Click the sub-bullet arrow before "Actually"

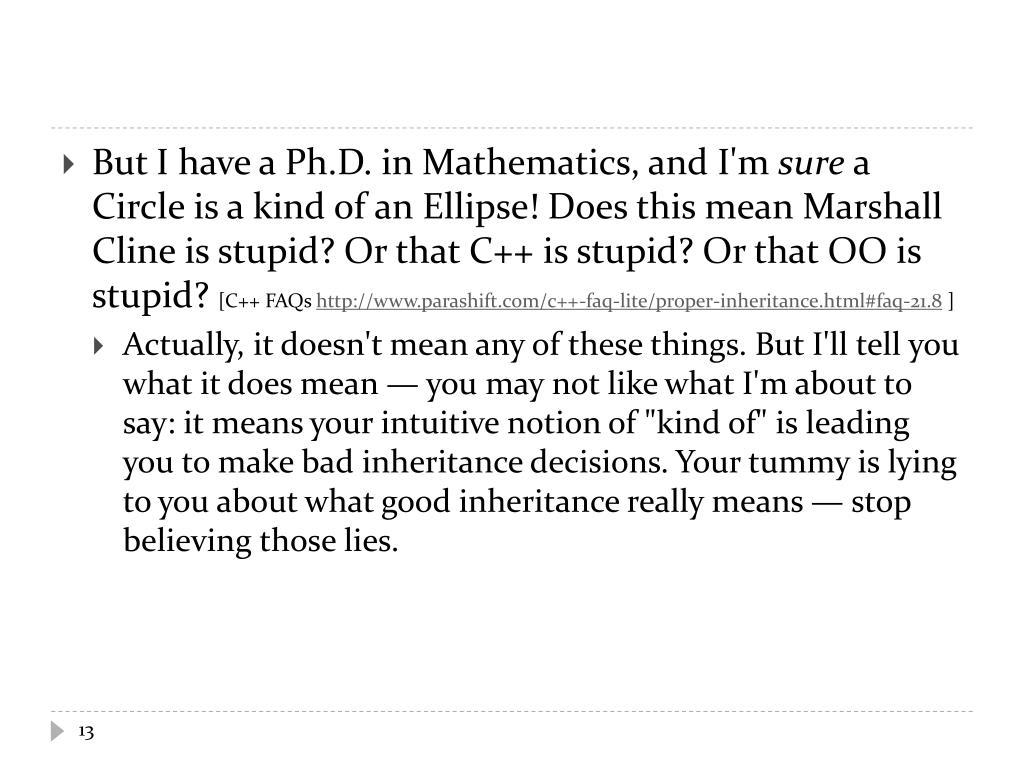pyautogui.click(x=99, y=345)
